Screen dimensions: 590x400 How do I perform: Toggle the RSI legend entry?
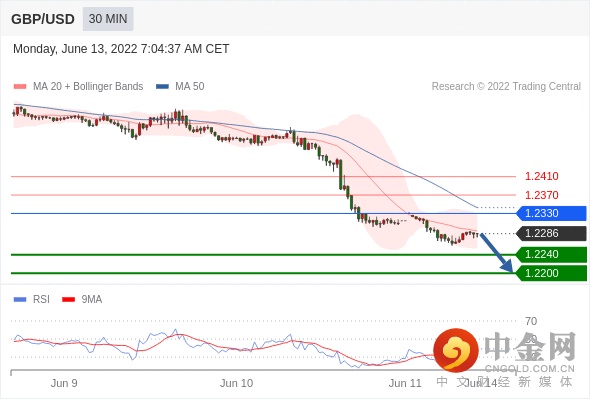[32, 300]
